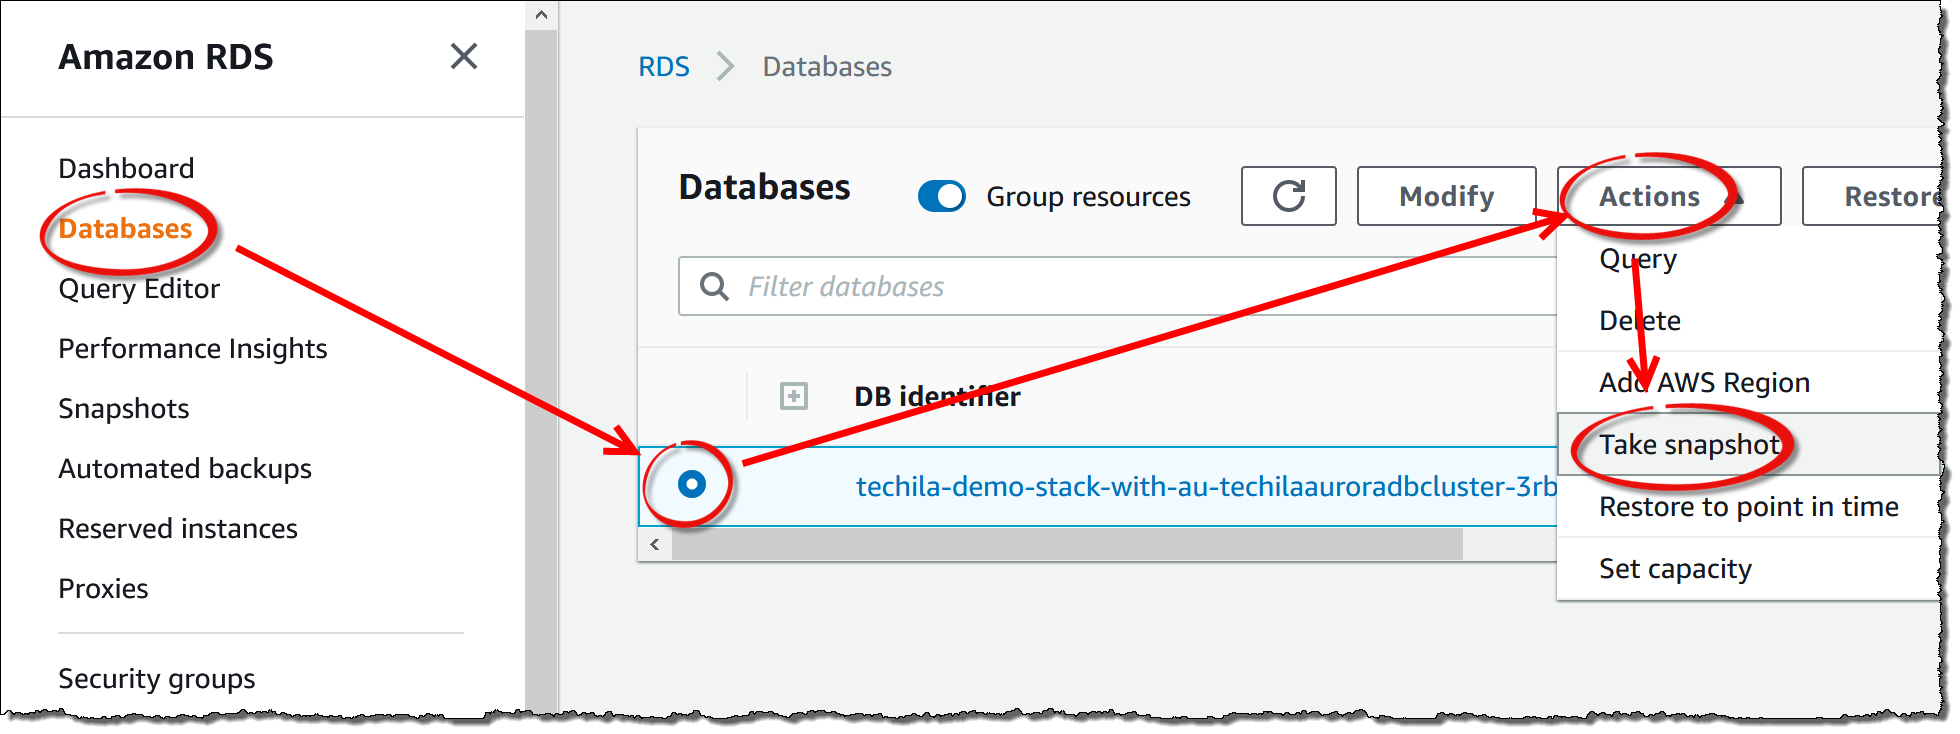This screenshot has width=1960, height=734.
Task: Click the breadcrumb chevron after RDS
Action: (726, 67)
